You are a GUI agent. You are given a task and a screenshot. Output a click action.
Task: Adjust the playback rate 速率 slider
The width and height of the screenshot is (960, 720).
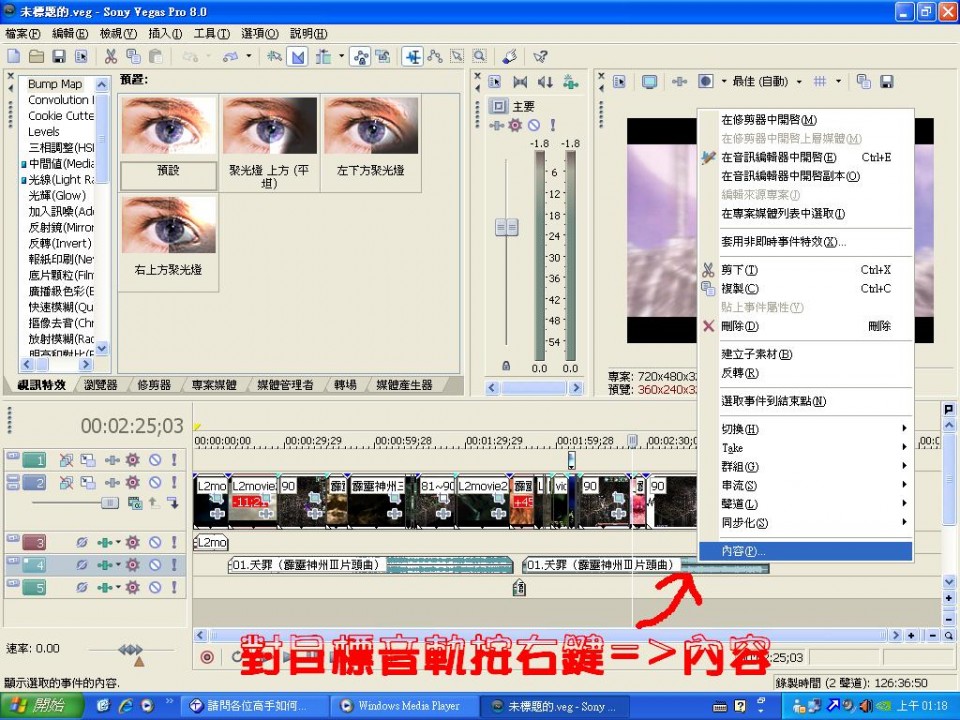[x=130, y=650]
